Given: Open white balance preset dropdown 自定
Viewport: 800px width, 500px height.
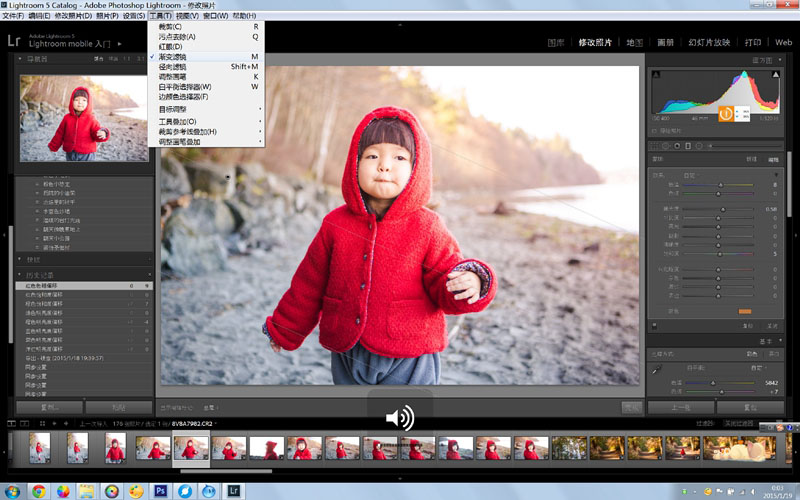Looking at the screenshot, I should click(758, 368).
